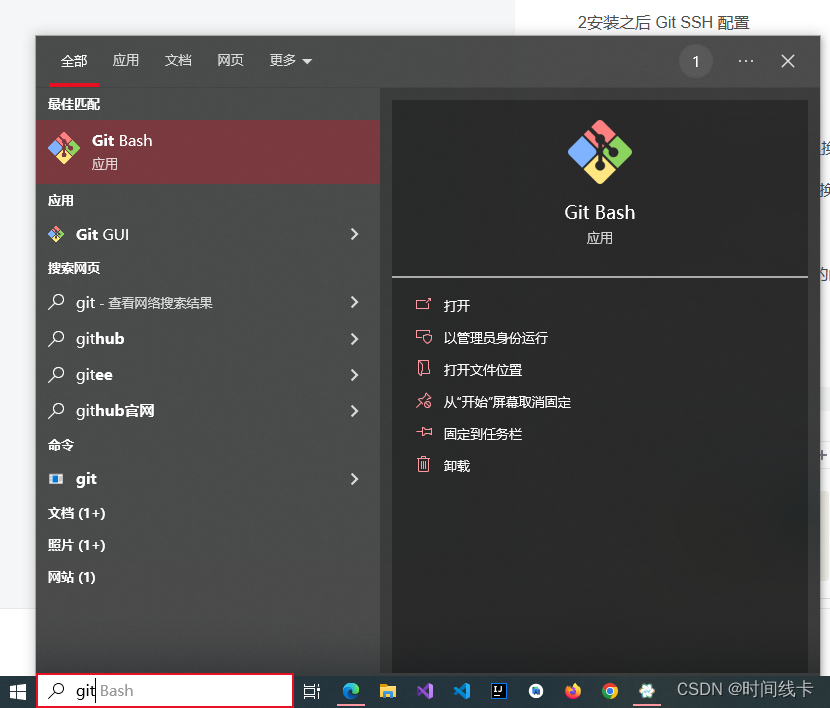Expand the github search suggestion arrow
Image resolution: width=830 pixels, height=708 pixels.
click(x=353, y=338)
